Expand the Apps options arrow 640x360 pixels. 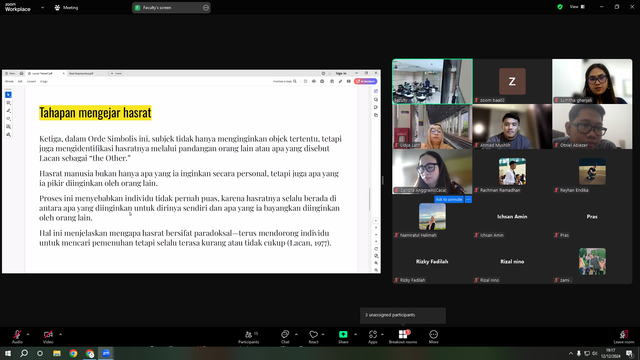(x=382, y=334)
